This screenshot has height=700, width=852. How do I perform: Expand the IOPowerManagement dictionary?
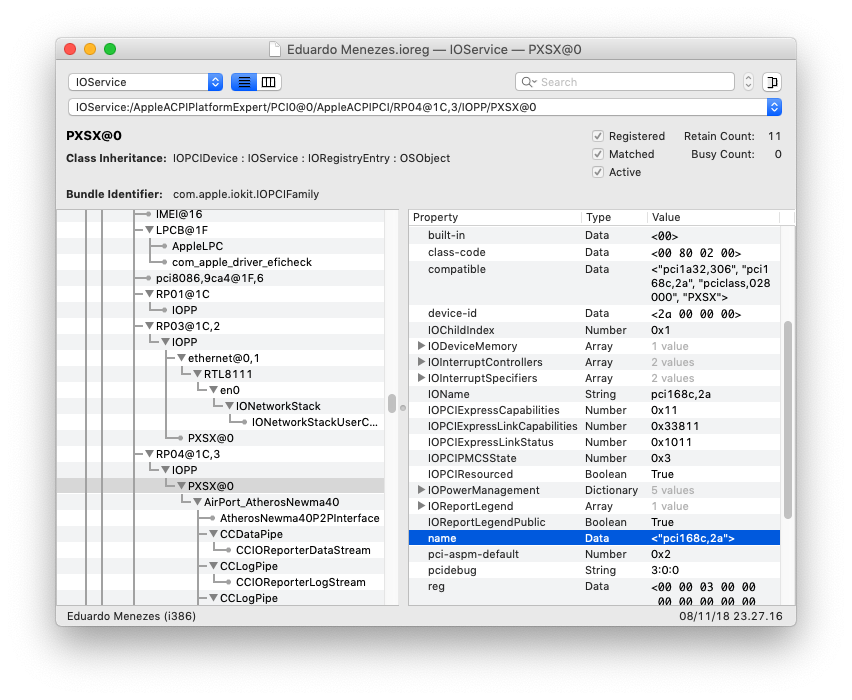tap(421, 490)
